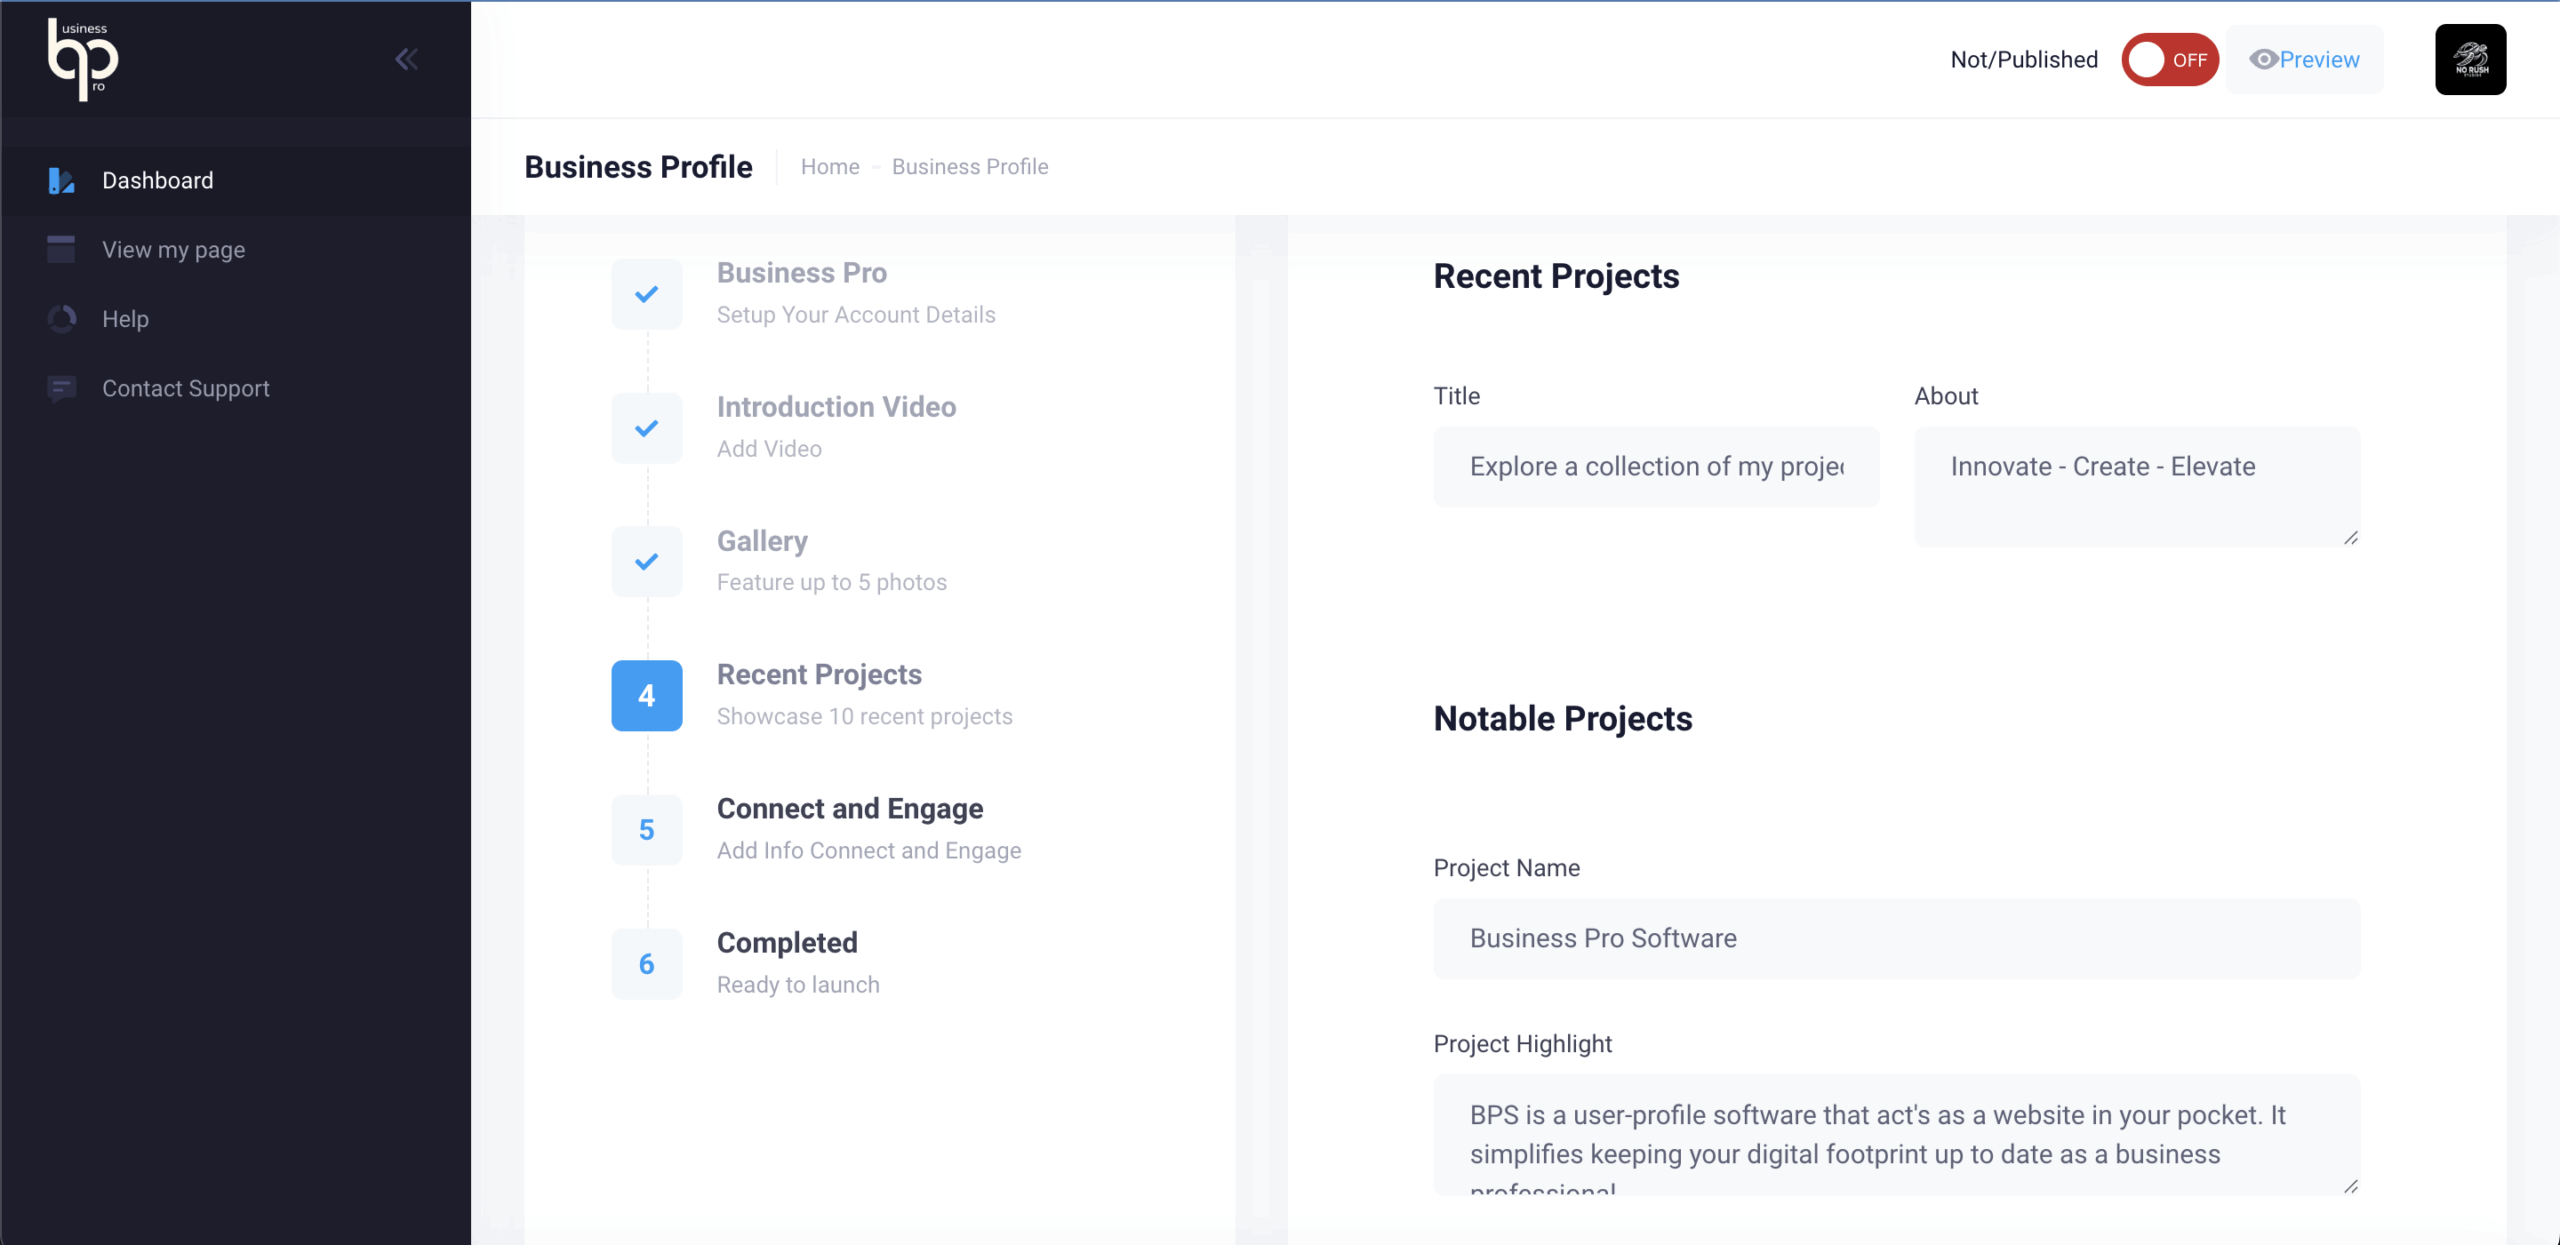This screenshot has height=1245, width=2560.
Task: Click the Help circle icon
Action: point(61,319)
